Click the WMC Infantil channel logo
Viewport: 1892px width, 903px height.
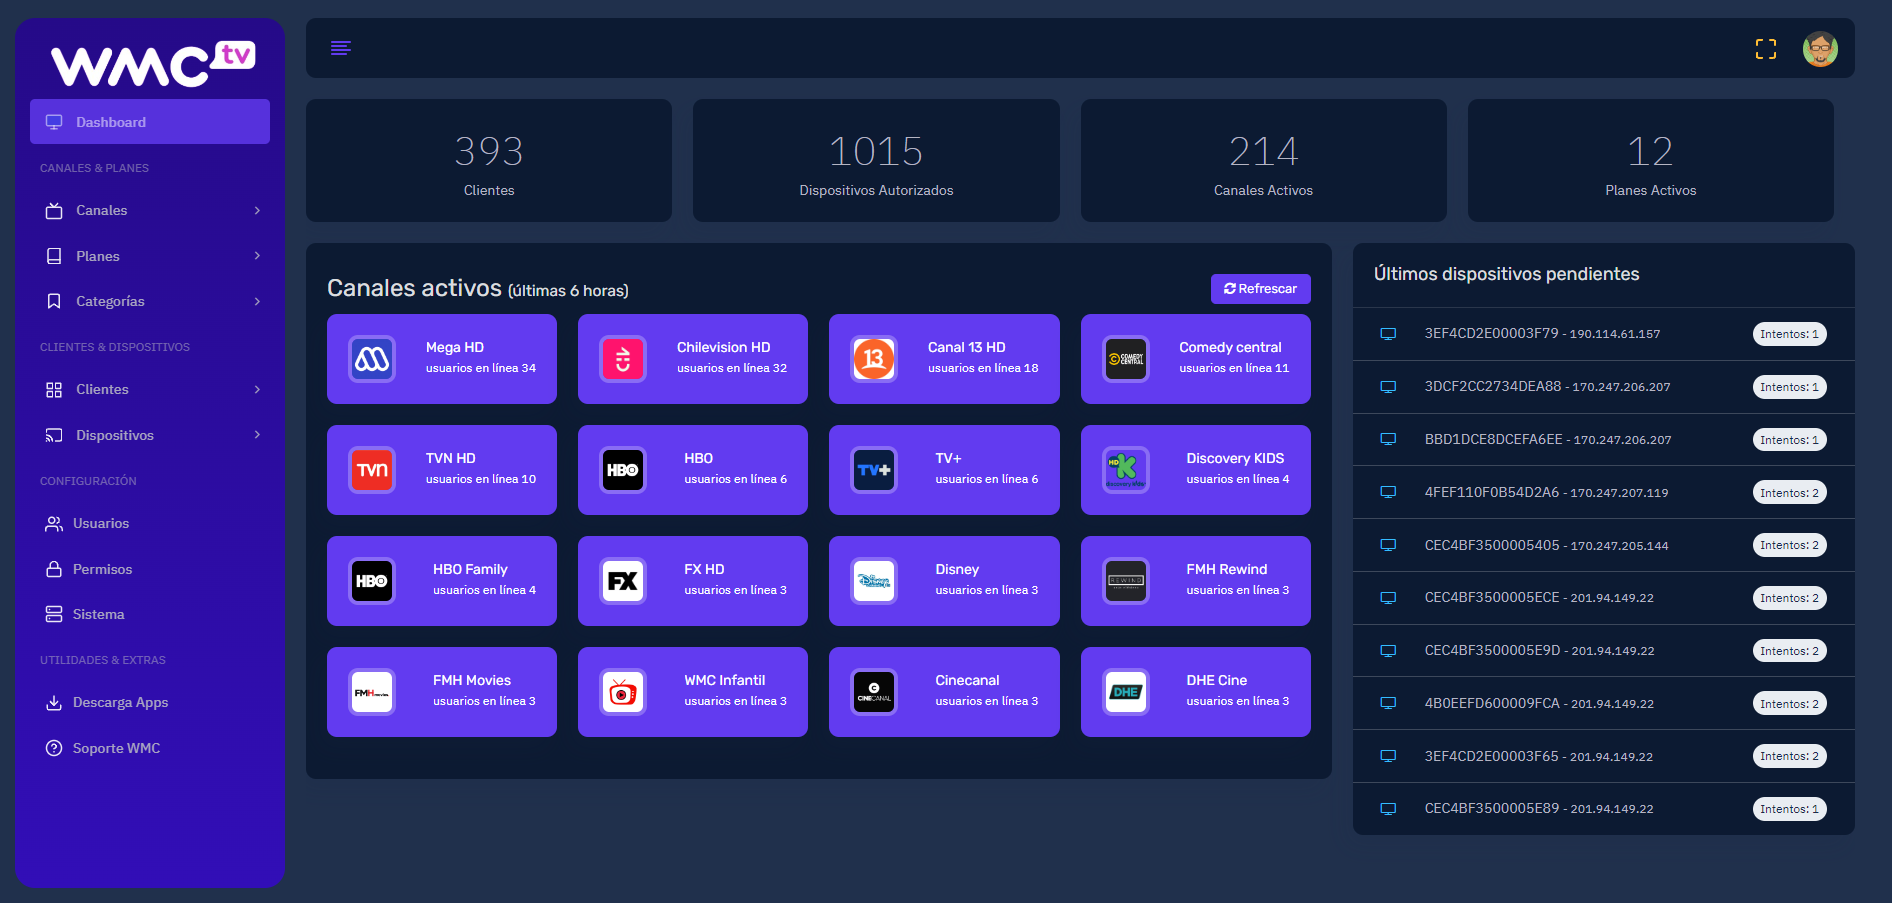click(x=623, y=692)
